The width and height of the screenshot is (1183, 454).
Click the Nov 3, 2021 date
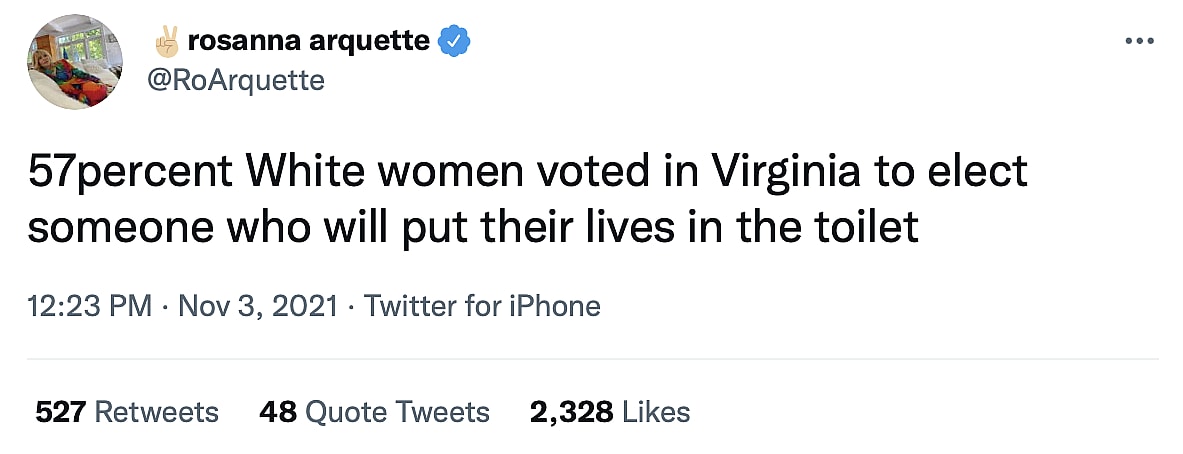[257, 305]
